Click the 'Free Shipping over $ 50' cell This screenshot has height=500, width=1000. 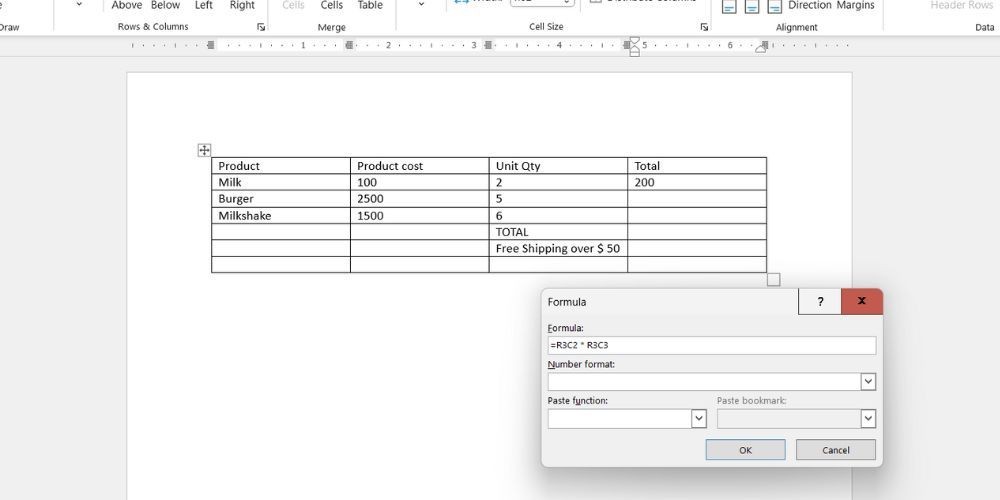558,249
